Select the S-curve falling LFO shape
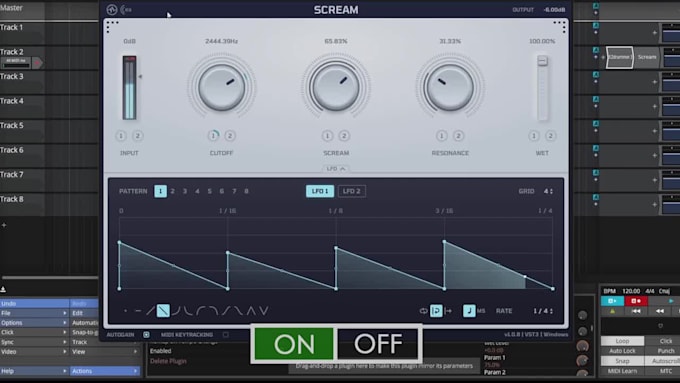This screenshot has width=680, height=383. point(239,311)
